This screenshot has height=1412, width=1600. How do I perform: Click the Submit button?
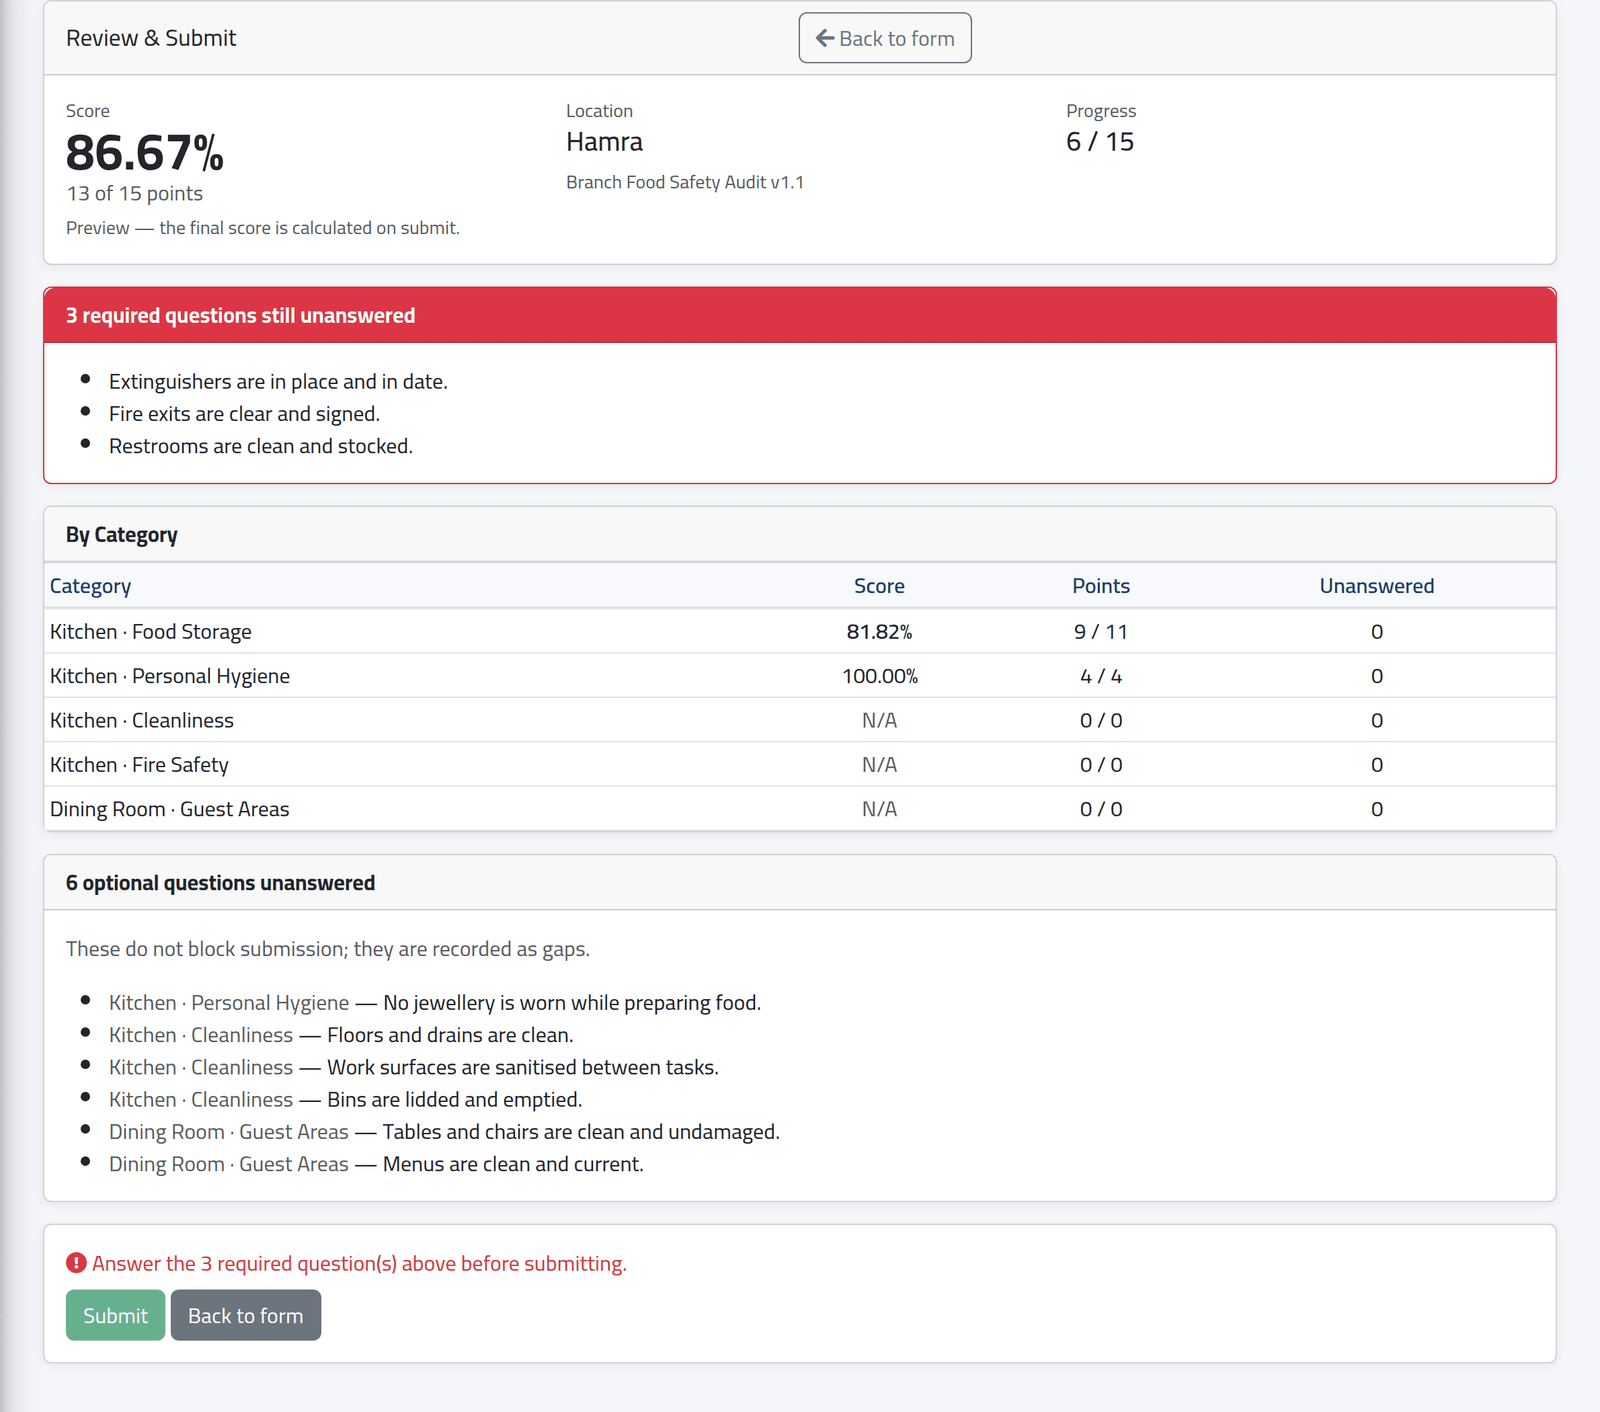coord(115,1315)
